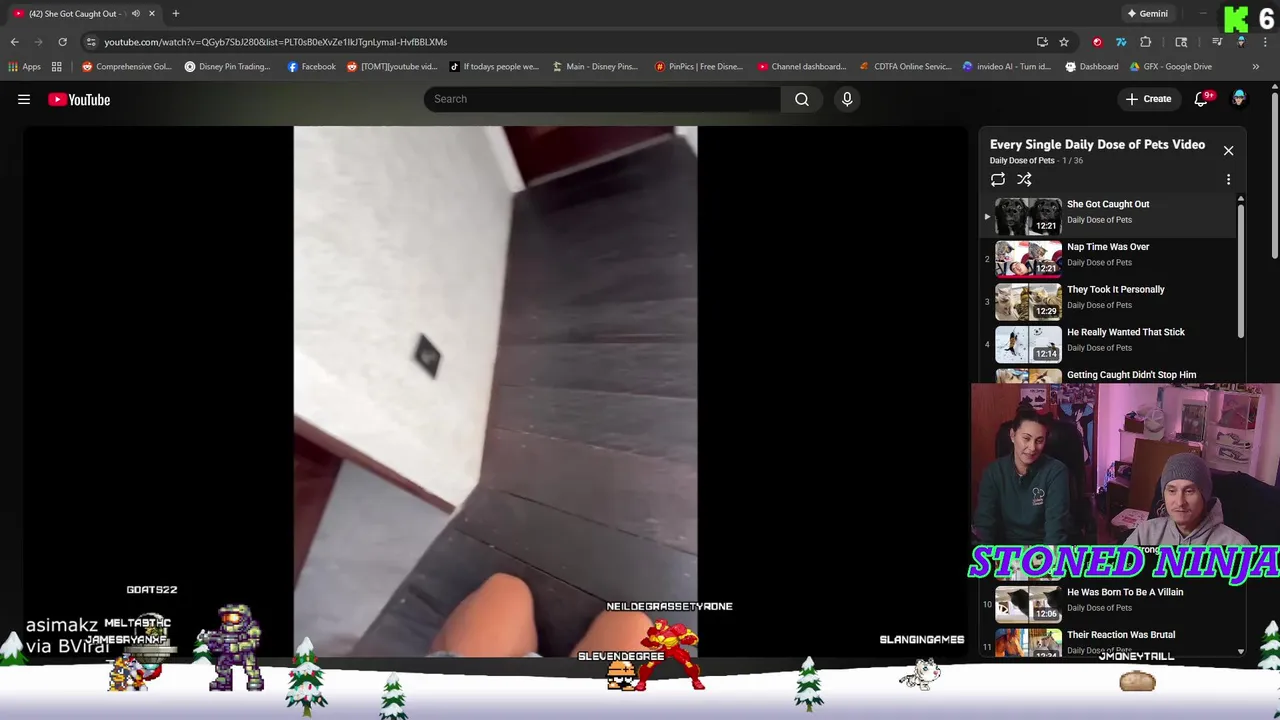Open the Channel dashboard bookmark
Viewport: 1280px width, 720px height.
tap(802, 67)
